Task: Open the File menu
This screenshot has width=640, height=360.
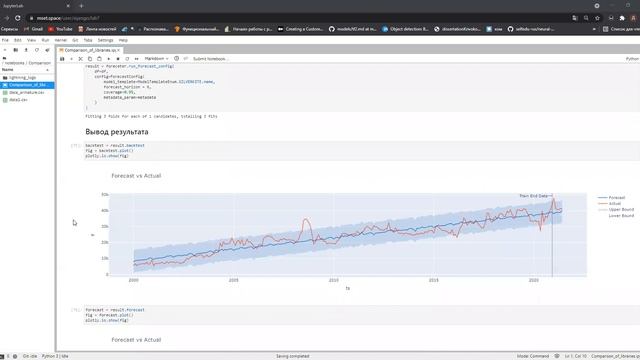Action: pyautogui.click(x=5, y=40)
